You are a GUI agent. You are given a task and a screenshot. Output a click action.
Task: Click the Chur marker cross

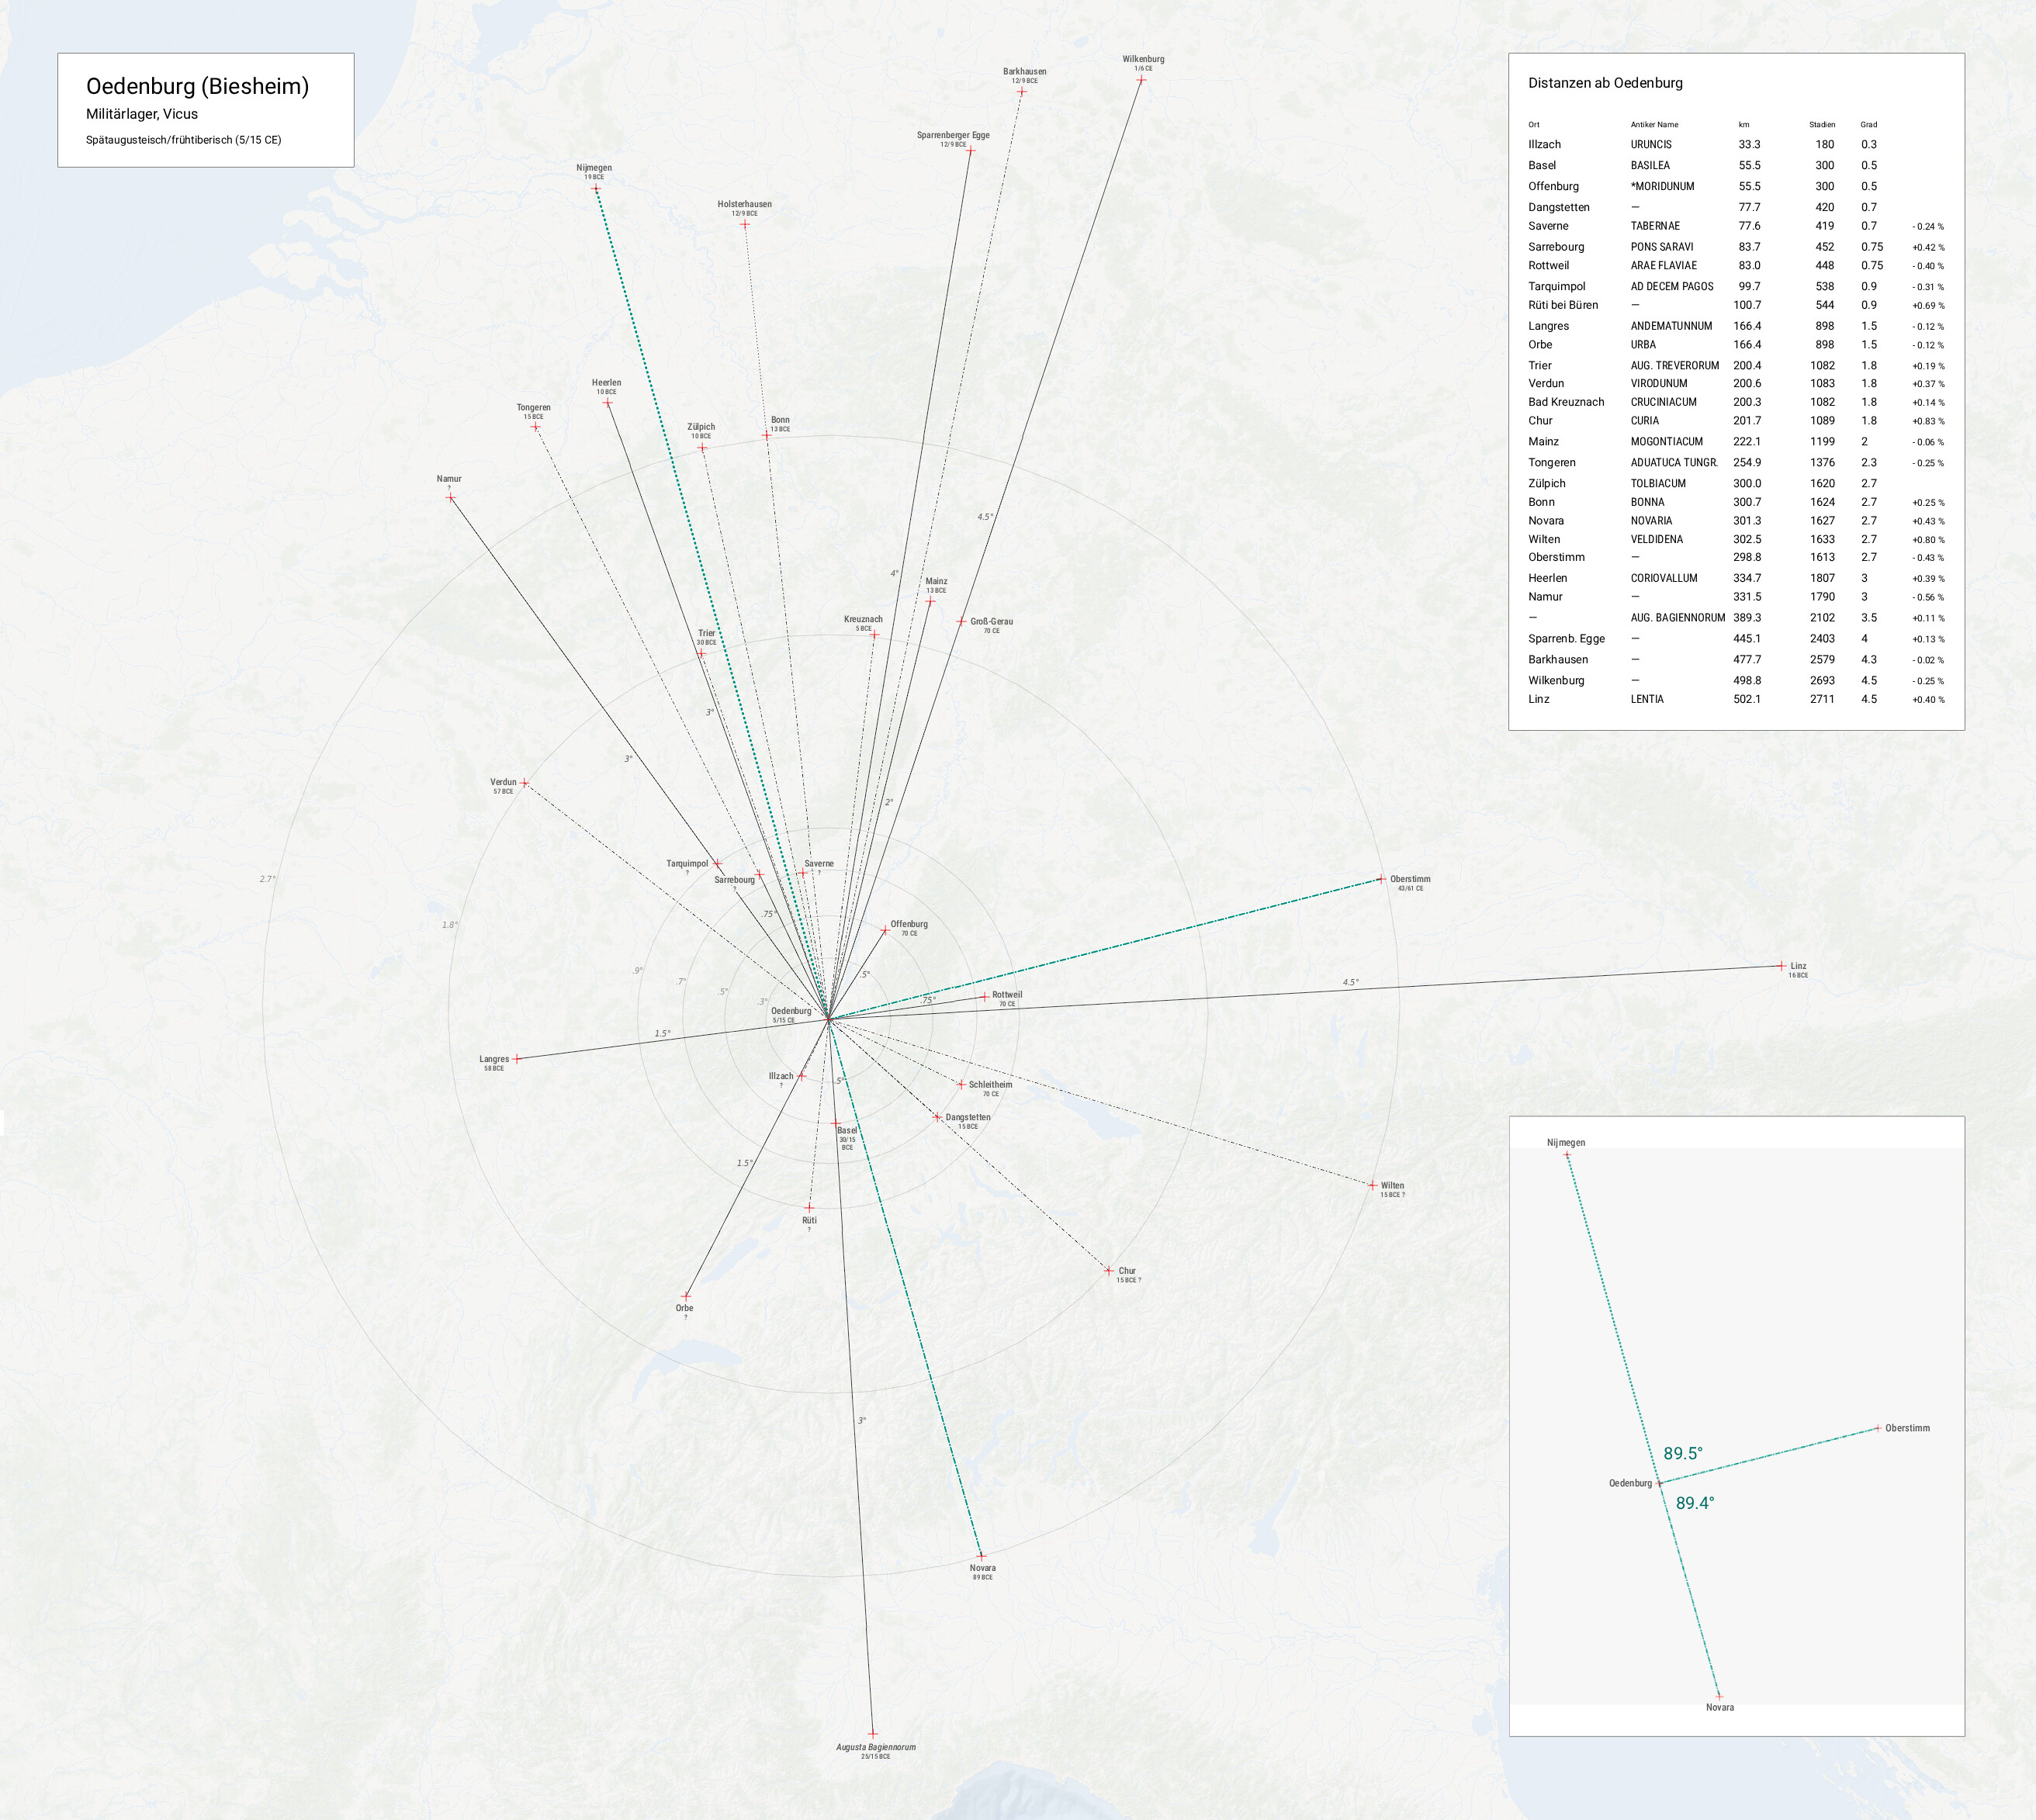point(1108,1271)
